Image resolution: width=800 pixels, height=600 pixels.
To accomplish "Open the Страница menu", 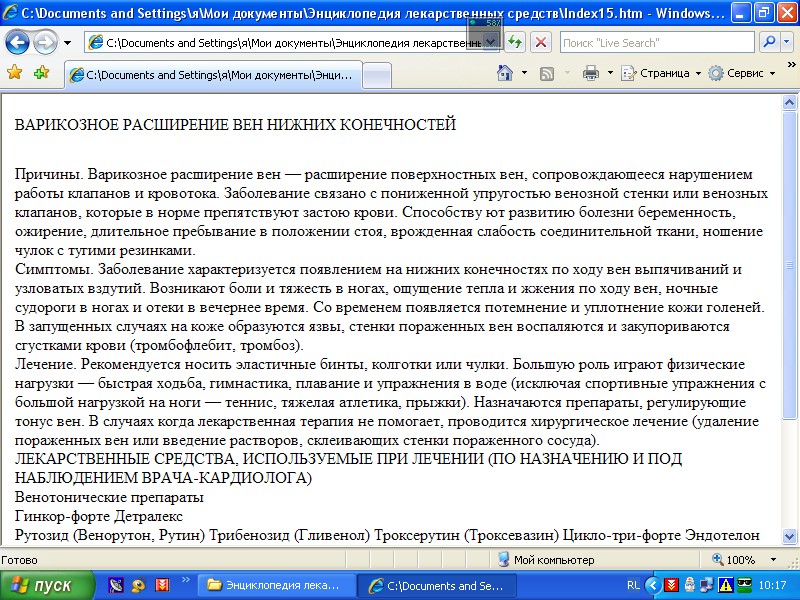I will [x=661, y=73].
